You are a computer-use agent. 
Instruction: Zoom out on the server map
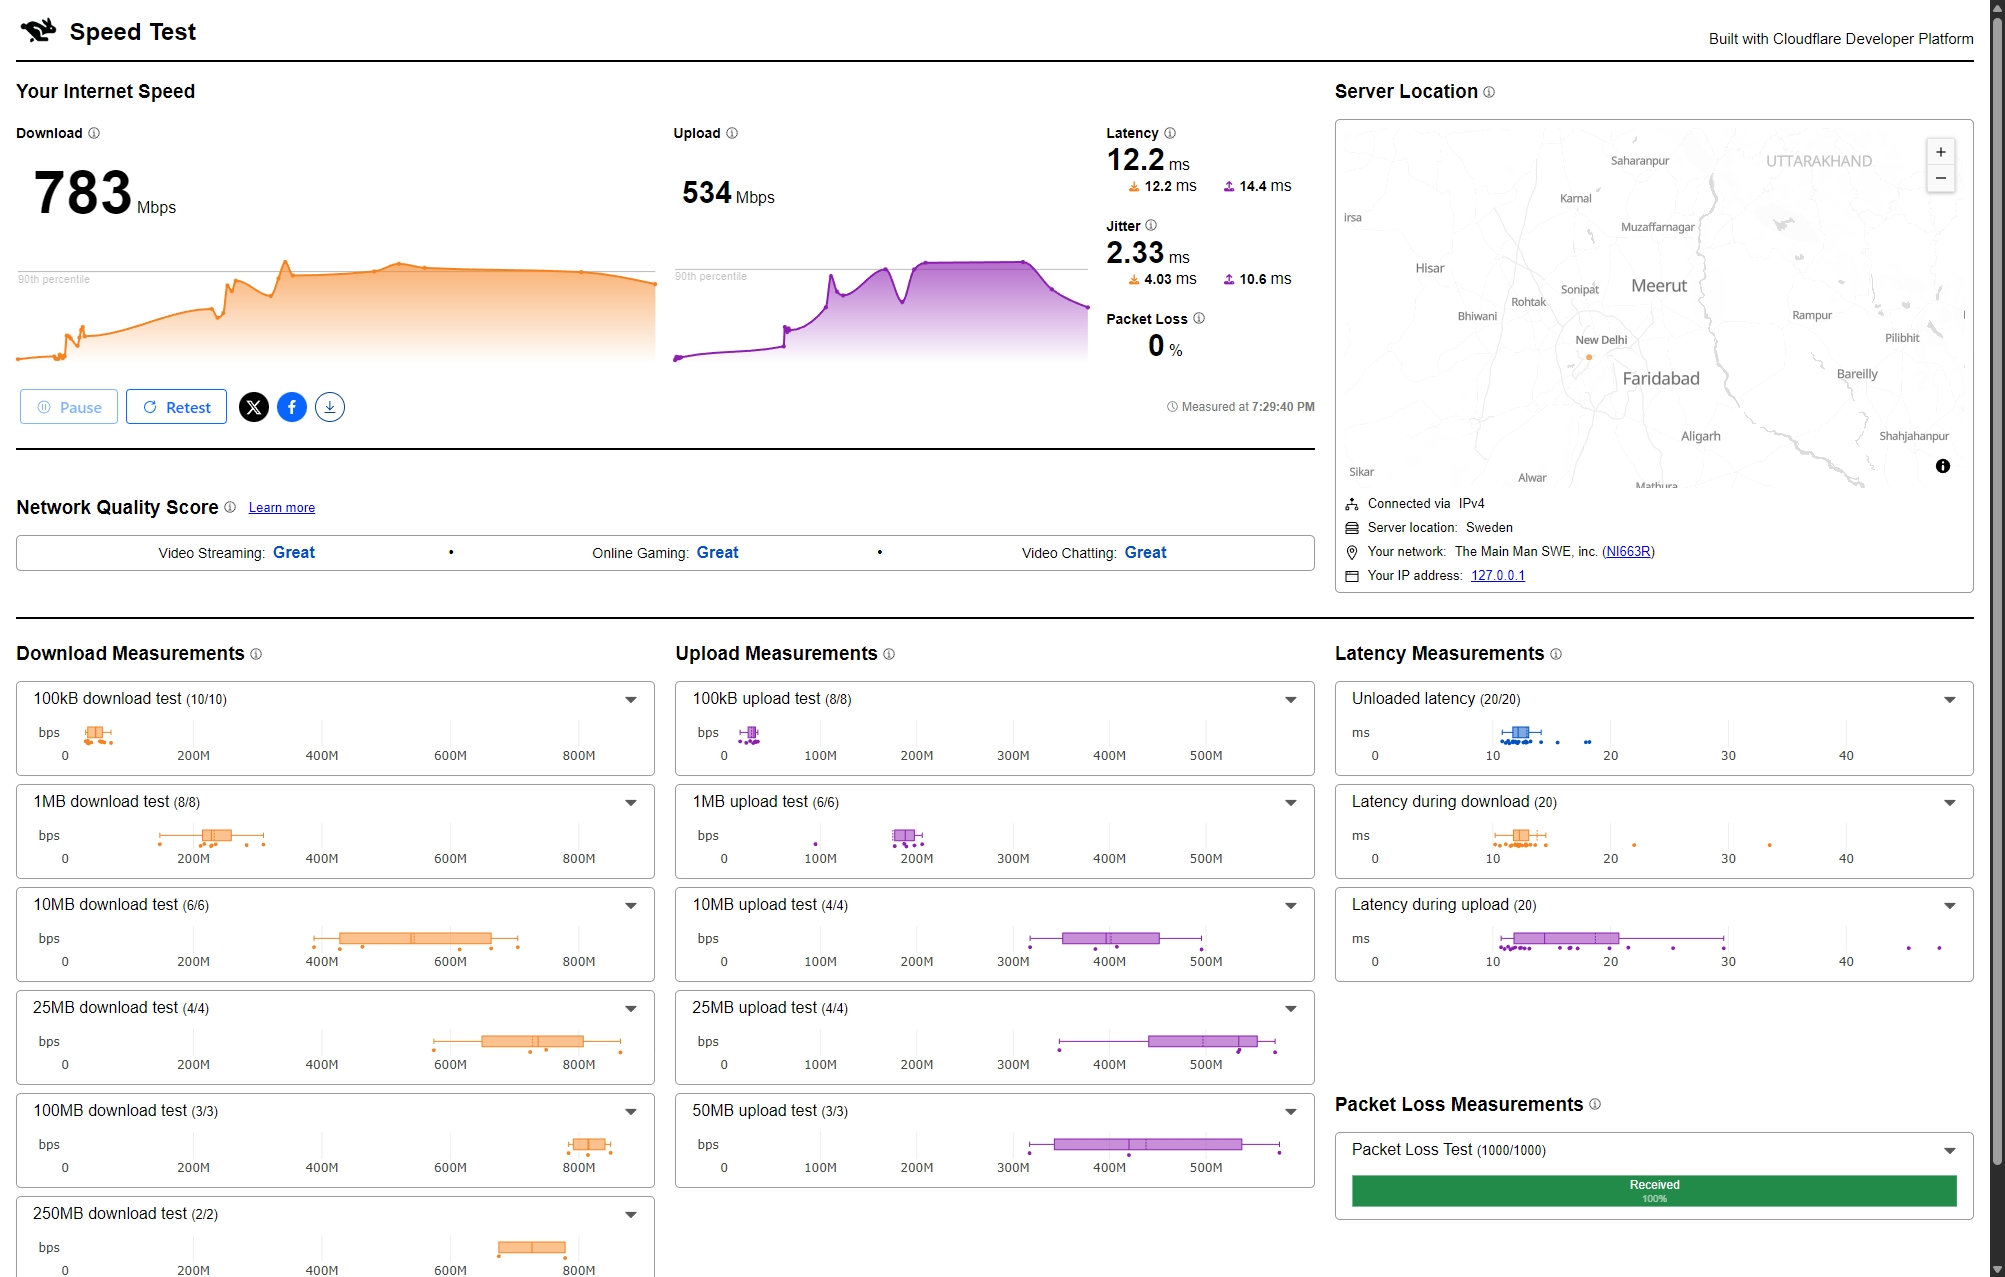(x=1940, y=179)
